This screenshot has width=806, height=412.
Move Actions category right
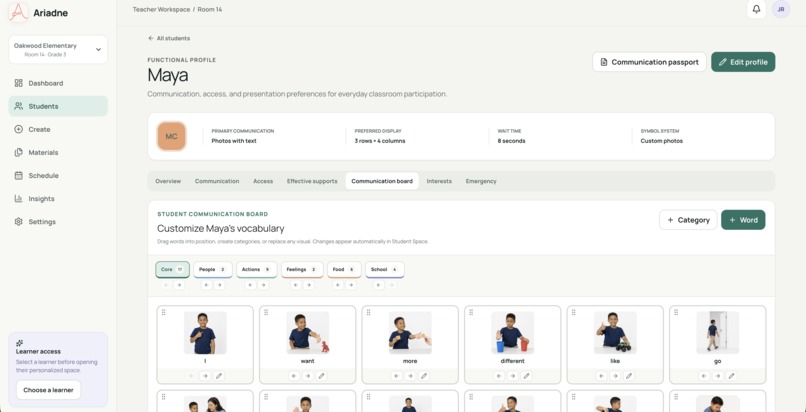click(x=263, y=285)
